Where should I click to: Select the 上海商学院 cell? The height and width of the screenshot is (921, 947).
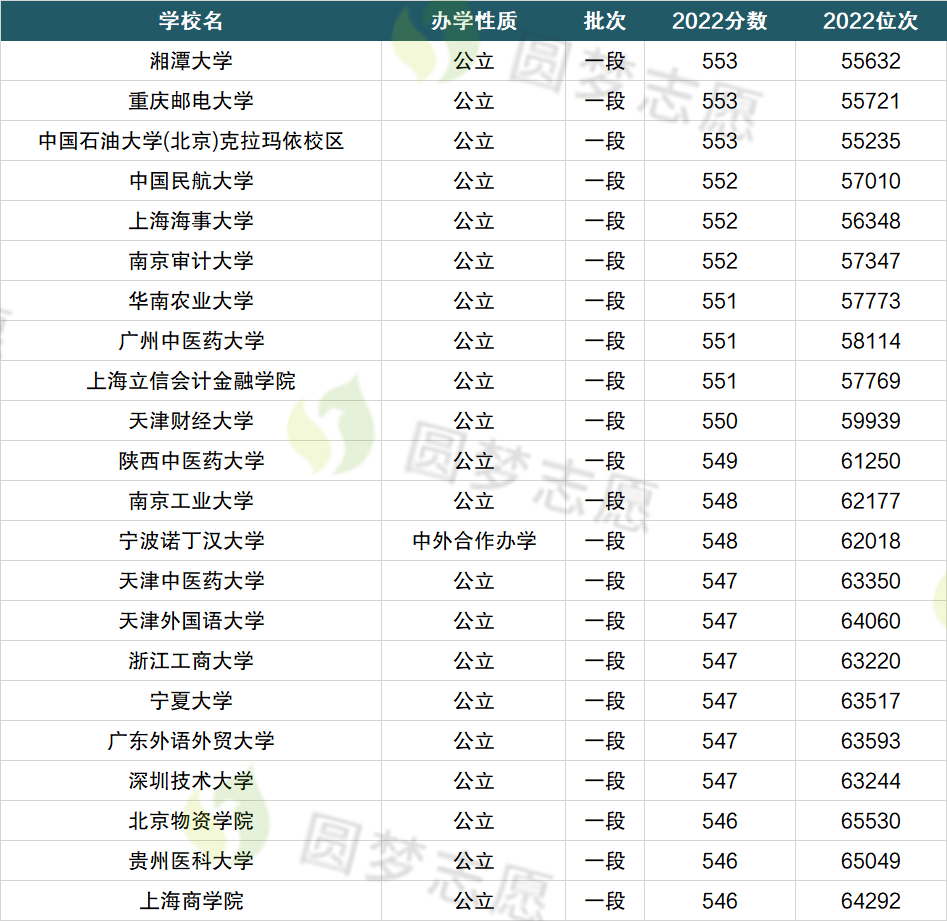[191, 901]
